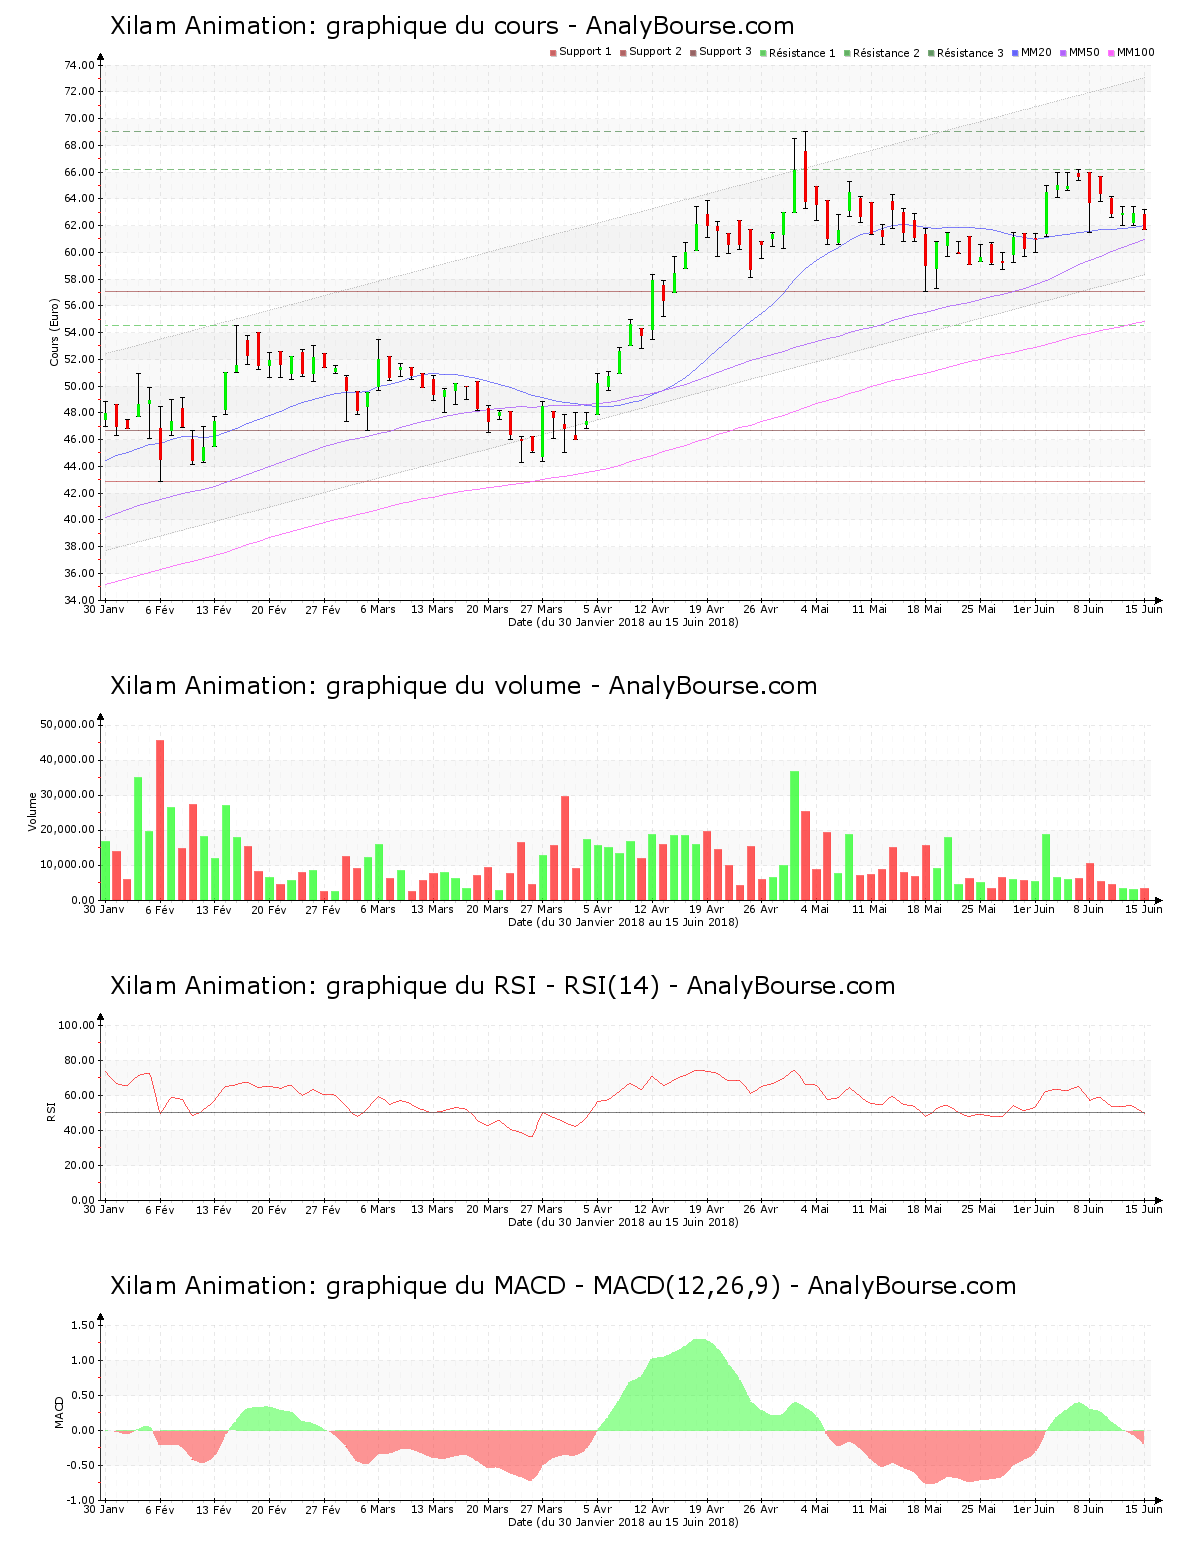1200x1550 pixels.
Task: Click the 50,000.00 value on volume axis
Action: [67, 724]
